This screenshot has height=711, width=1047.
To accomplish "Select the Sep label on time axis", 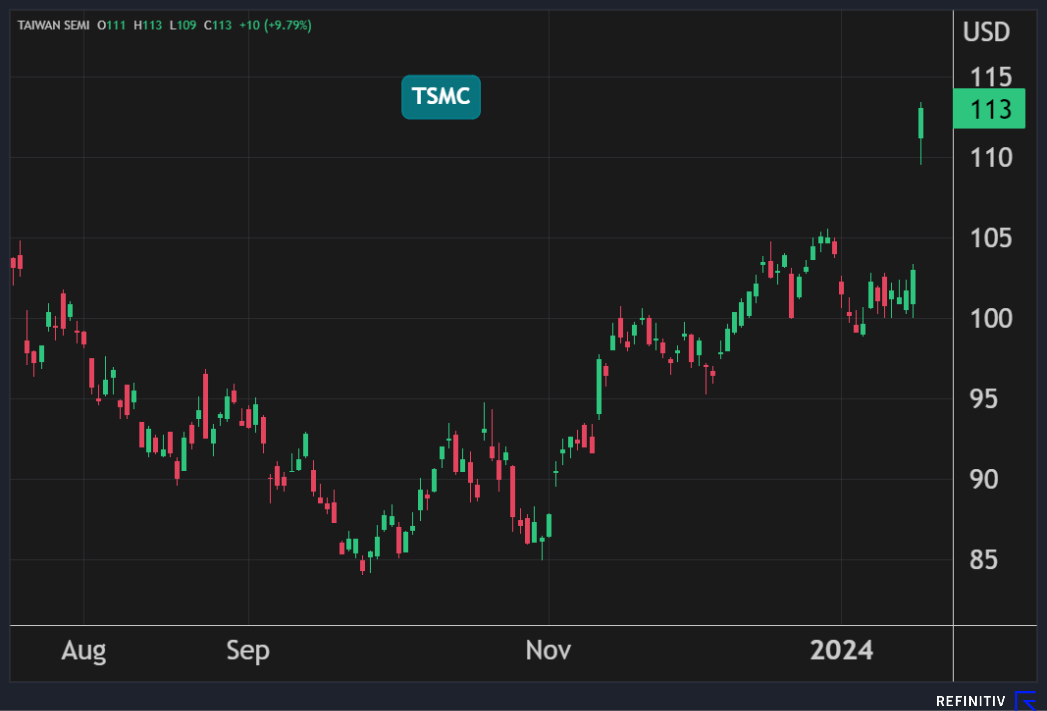I will point(248,651).
